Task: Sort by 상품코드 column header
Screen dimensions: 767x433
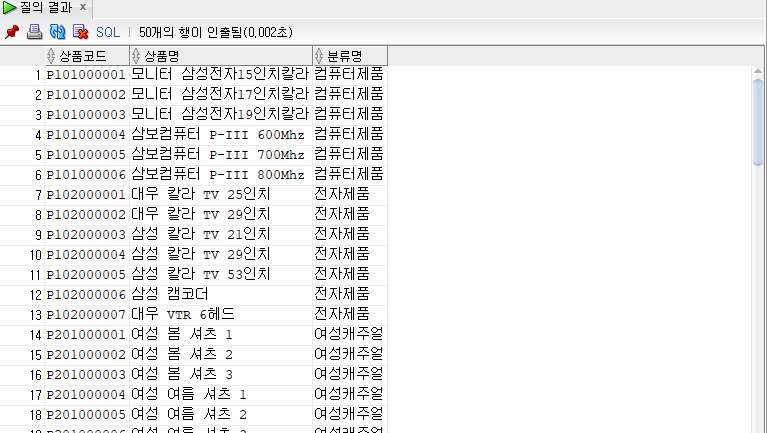Action: click(87, 56)
